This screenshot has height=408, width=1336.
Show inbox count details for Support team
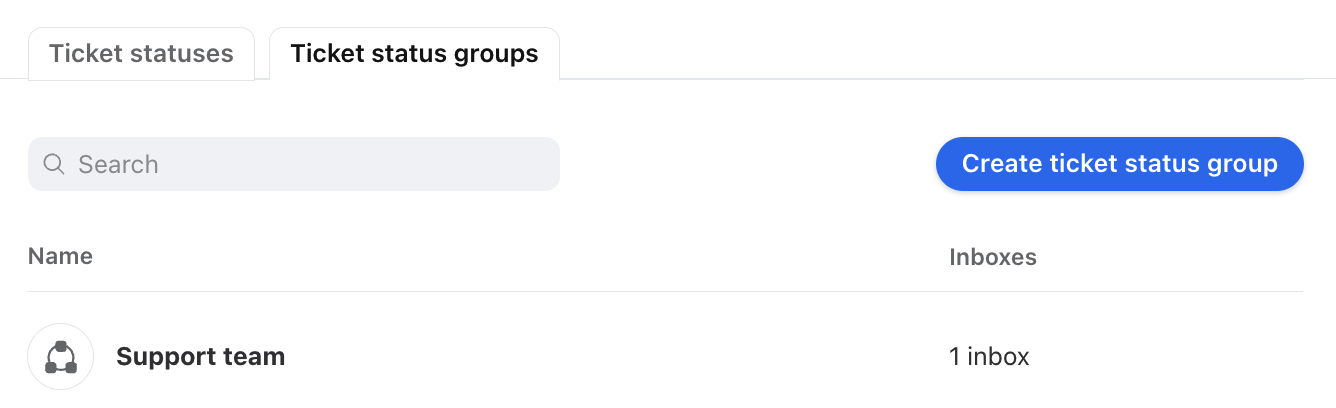989,356
